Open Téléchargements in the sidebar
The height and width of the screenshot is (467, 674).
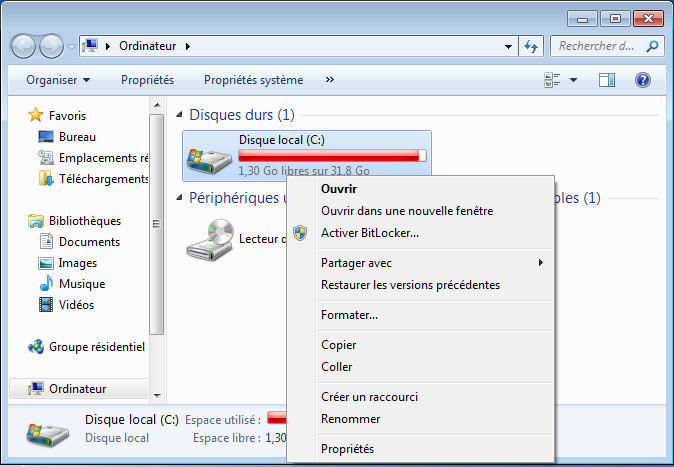coord(104,179)
